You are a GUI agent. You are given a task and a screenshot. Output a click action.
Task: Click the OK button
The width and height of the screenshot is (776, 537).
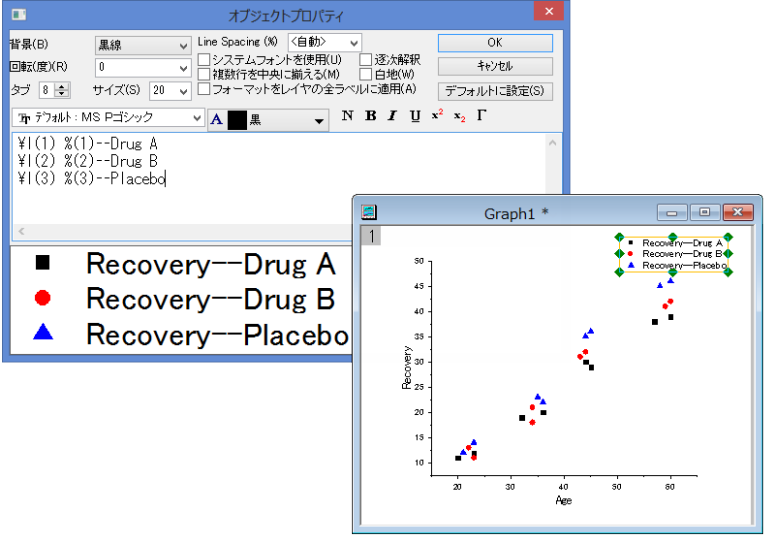[495, 43]
